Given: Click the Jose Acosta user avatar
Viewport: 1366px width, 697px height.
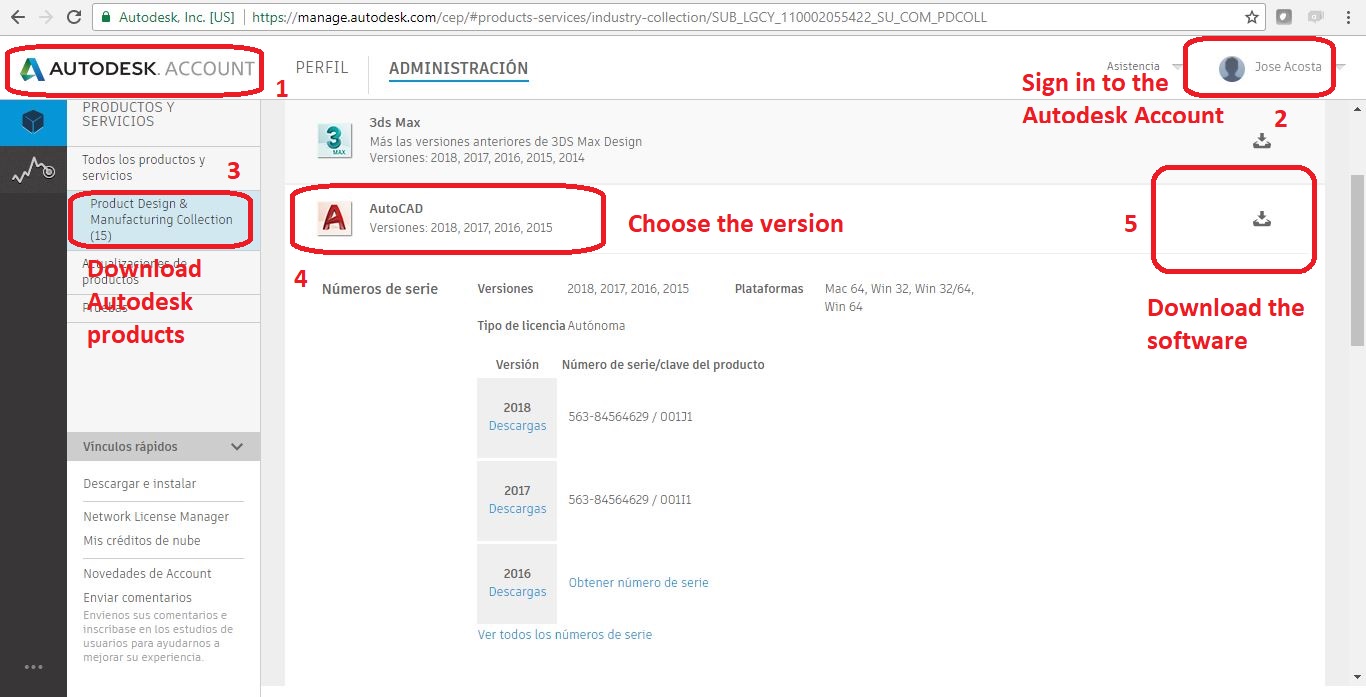Looking at the screenshot, I should (1232, 68).
